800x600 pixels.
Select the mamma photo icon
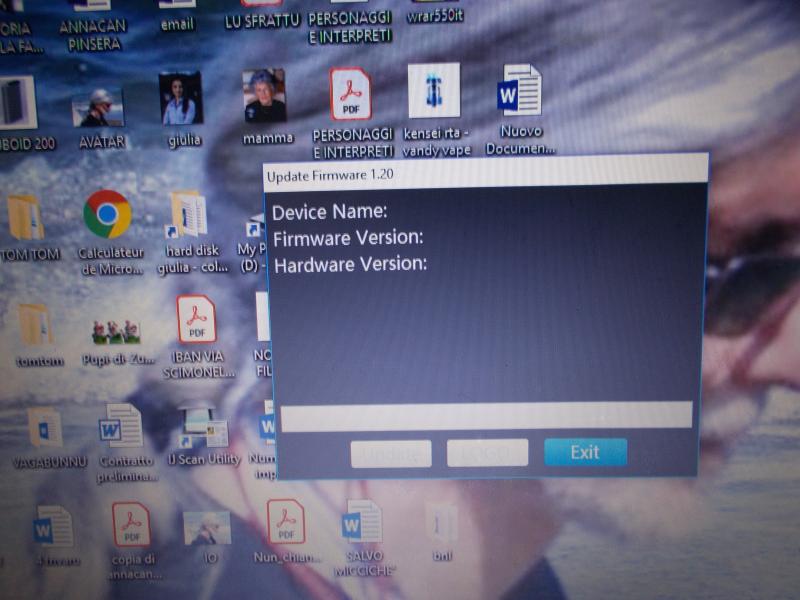pos(264,96)
